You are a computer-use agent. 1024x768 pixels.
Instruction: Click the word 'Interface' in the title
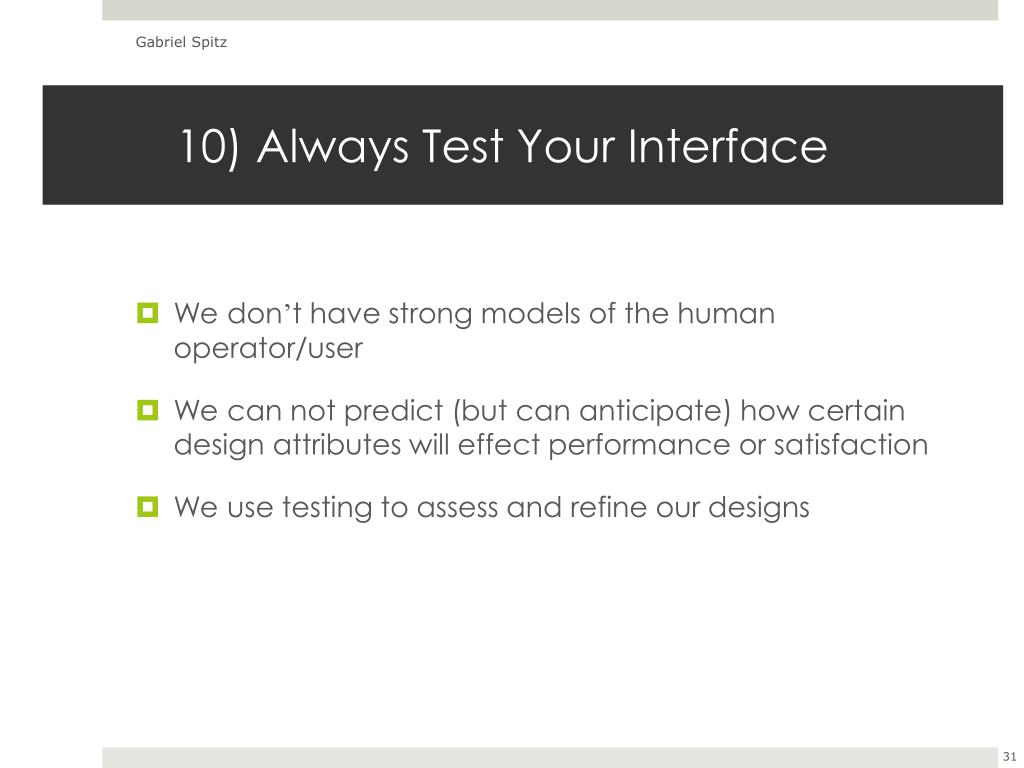(x=728, y=146)
